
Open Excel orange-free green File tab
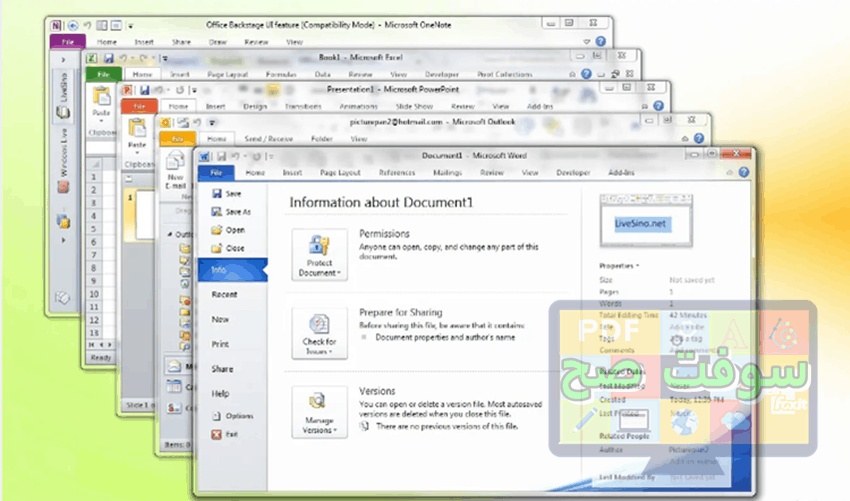[x=104, y=74]
